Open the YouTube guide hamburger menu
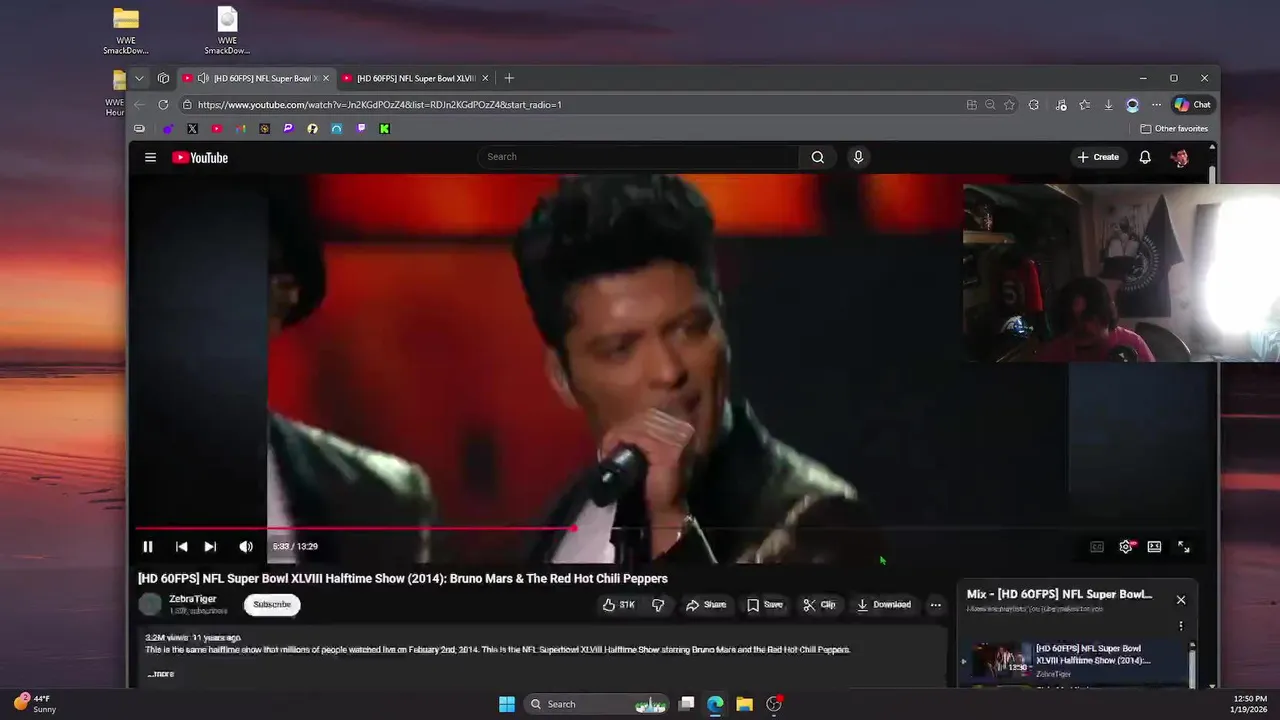 coord(150,157)
